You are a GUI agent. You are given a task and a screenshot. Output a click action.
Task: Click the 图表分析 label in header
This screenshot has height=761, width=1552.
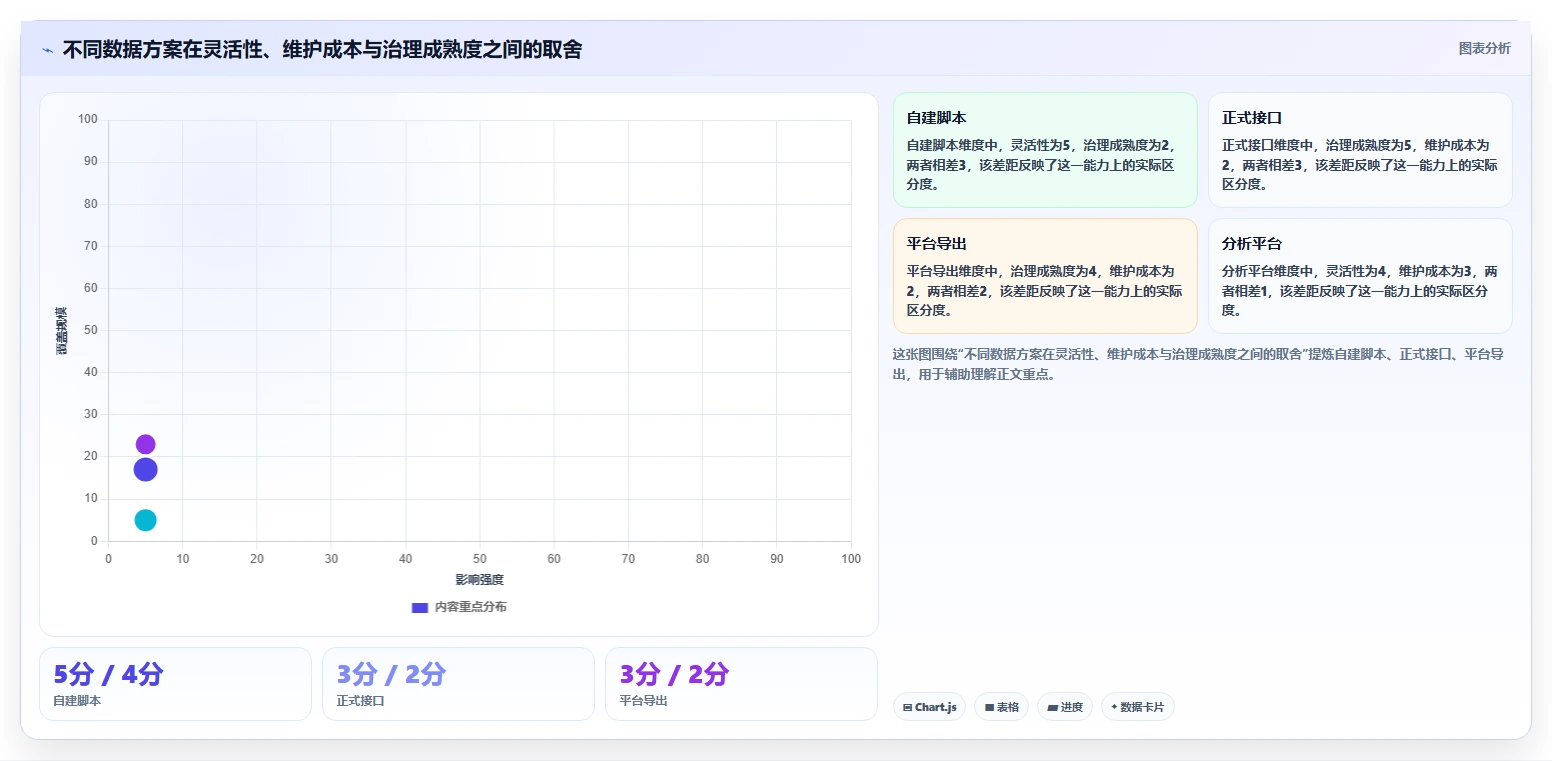[x=1484, y=48]
